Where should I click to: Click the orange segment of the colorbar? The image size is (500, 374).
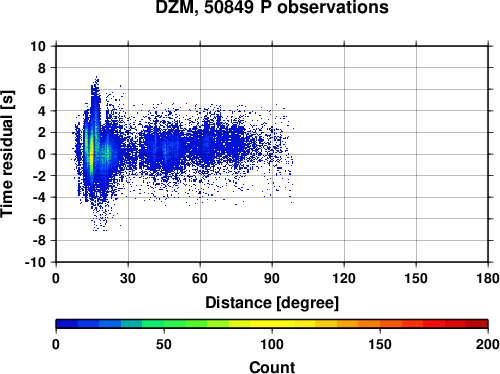point(369,324)
